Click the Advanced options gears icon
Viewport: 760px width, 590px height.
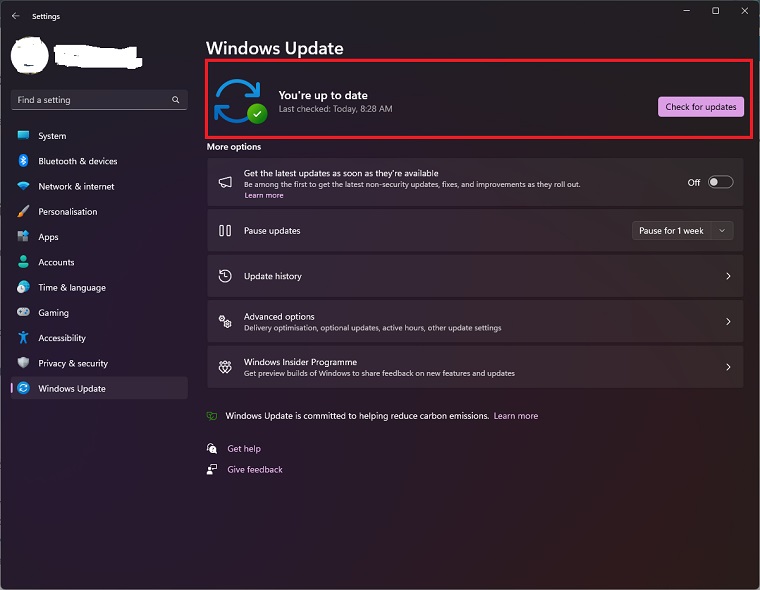[x=225, y=321]
